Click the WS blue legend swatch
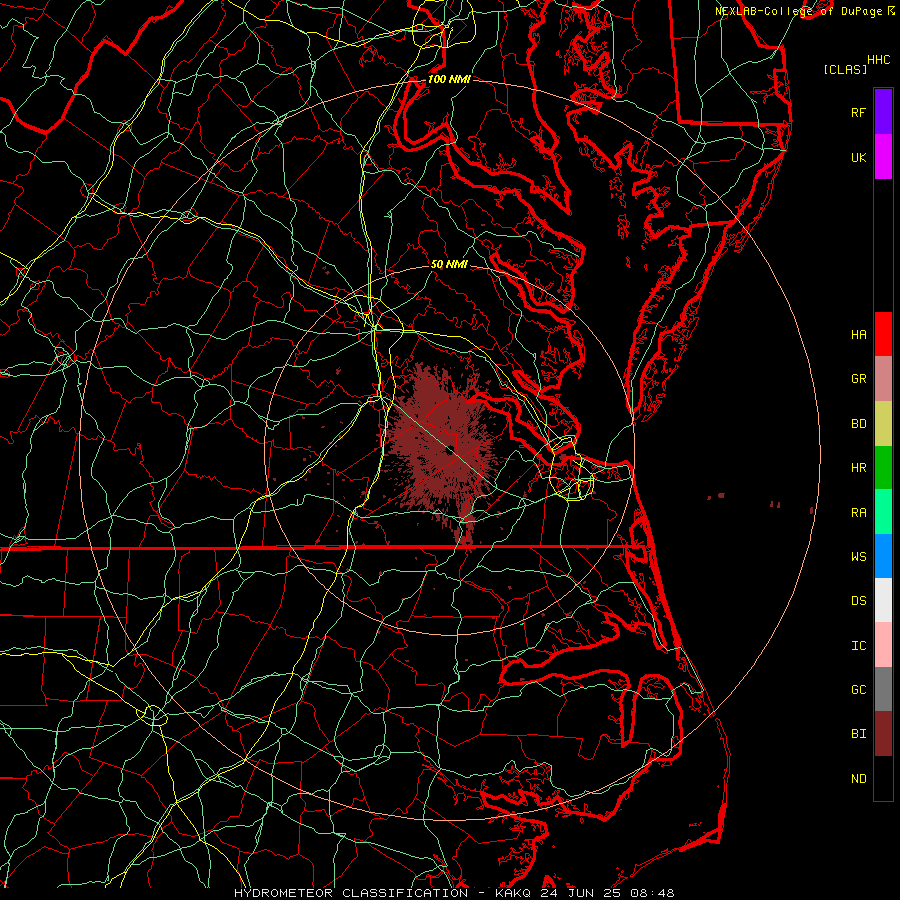Viewport: 900px width, 900px height. (883, 556)
